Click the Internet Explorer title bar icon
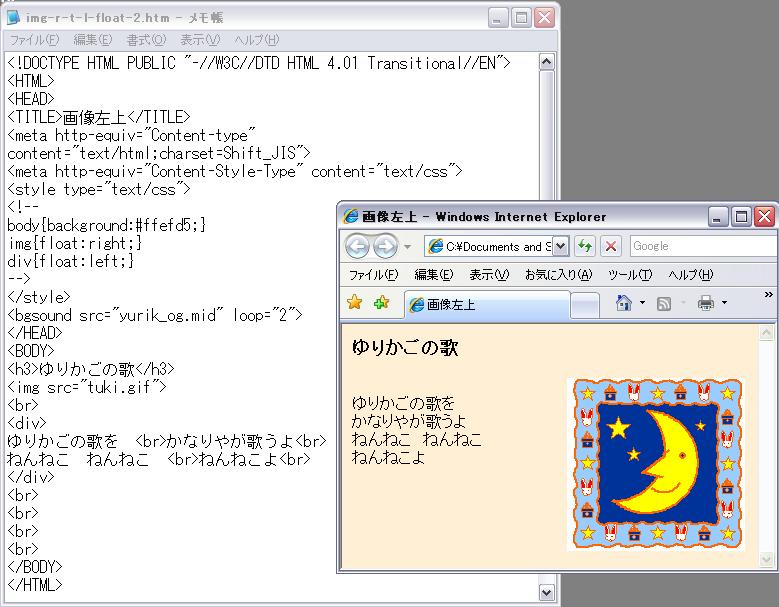 tap(350, 216)
